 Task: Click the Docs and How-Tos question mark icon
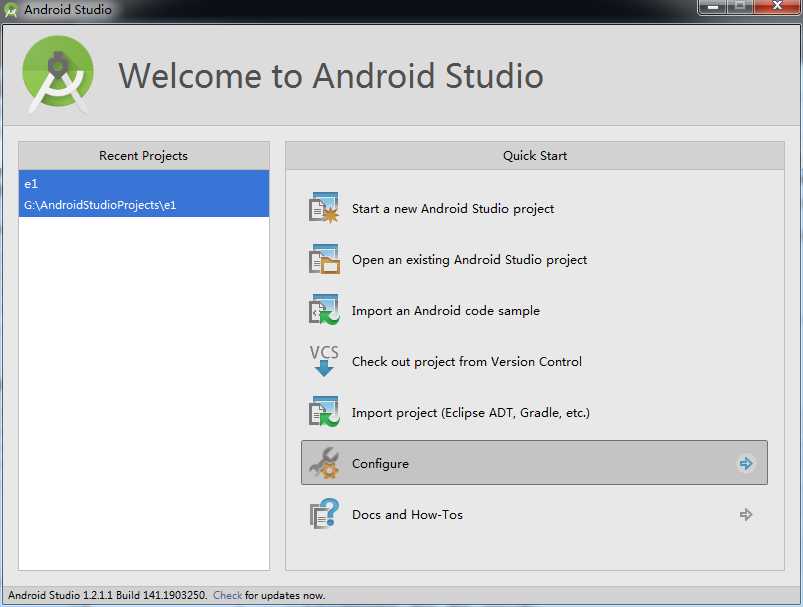pyautogui.click(x=324, y=514)
